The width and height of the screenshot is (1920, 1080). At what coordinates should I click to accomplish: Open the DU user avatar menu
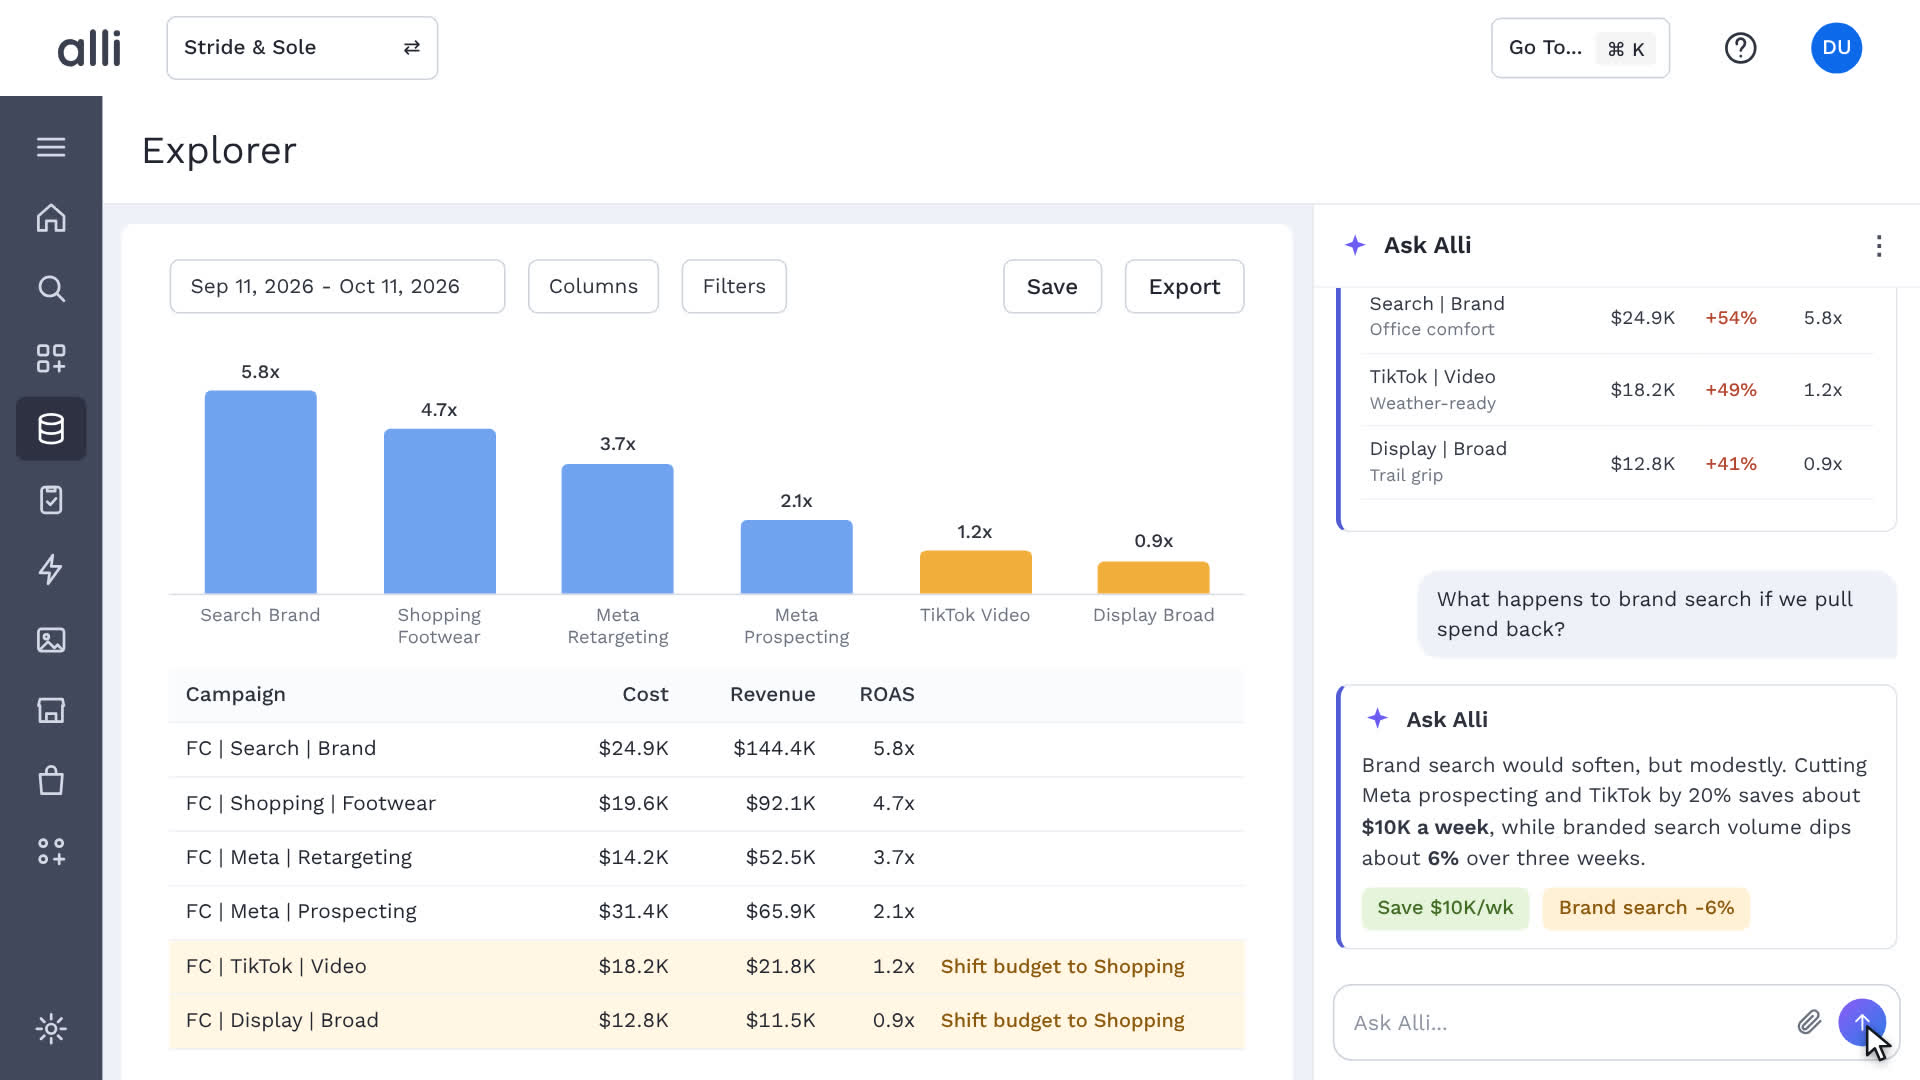(x=1836, y=48)
